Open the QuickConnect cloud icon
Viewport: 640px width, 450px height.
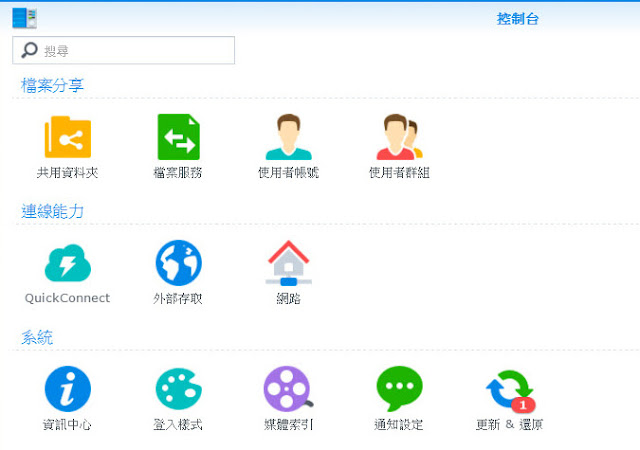[68, 263]
